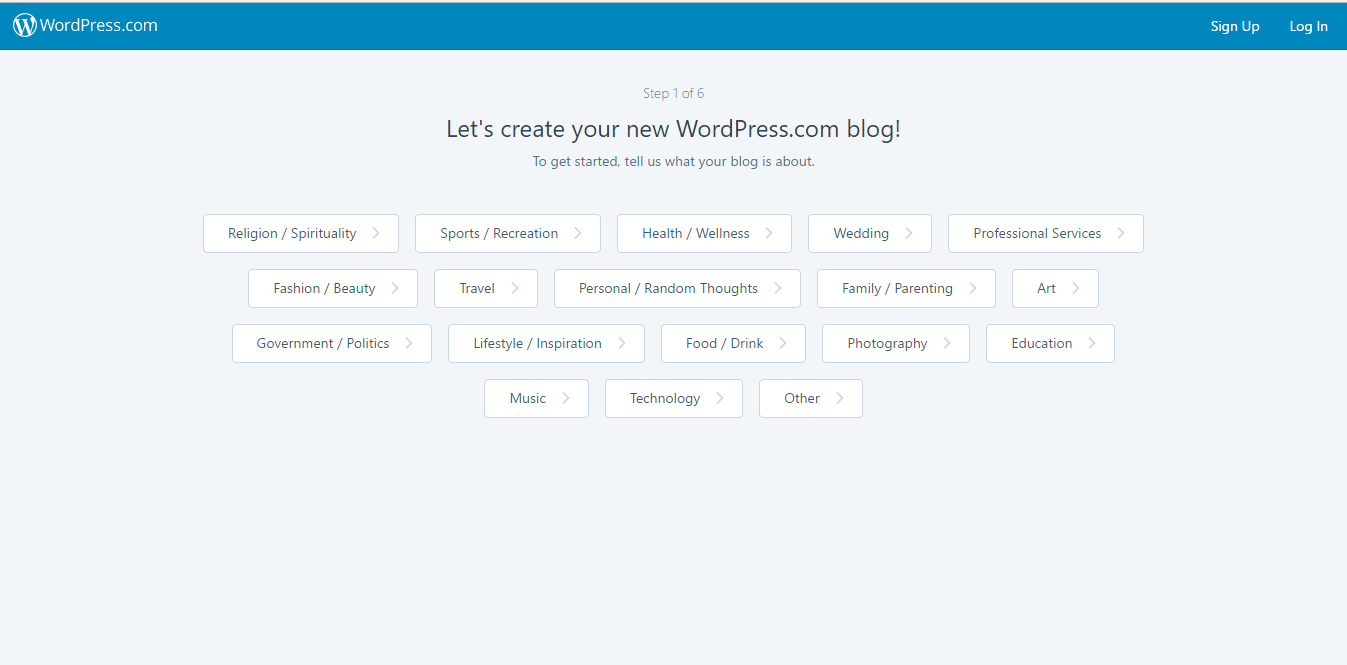Choose Government / Politics topic
This screenshot has width=1347, height=665.
pyautogui.click(x=332, y=343)
